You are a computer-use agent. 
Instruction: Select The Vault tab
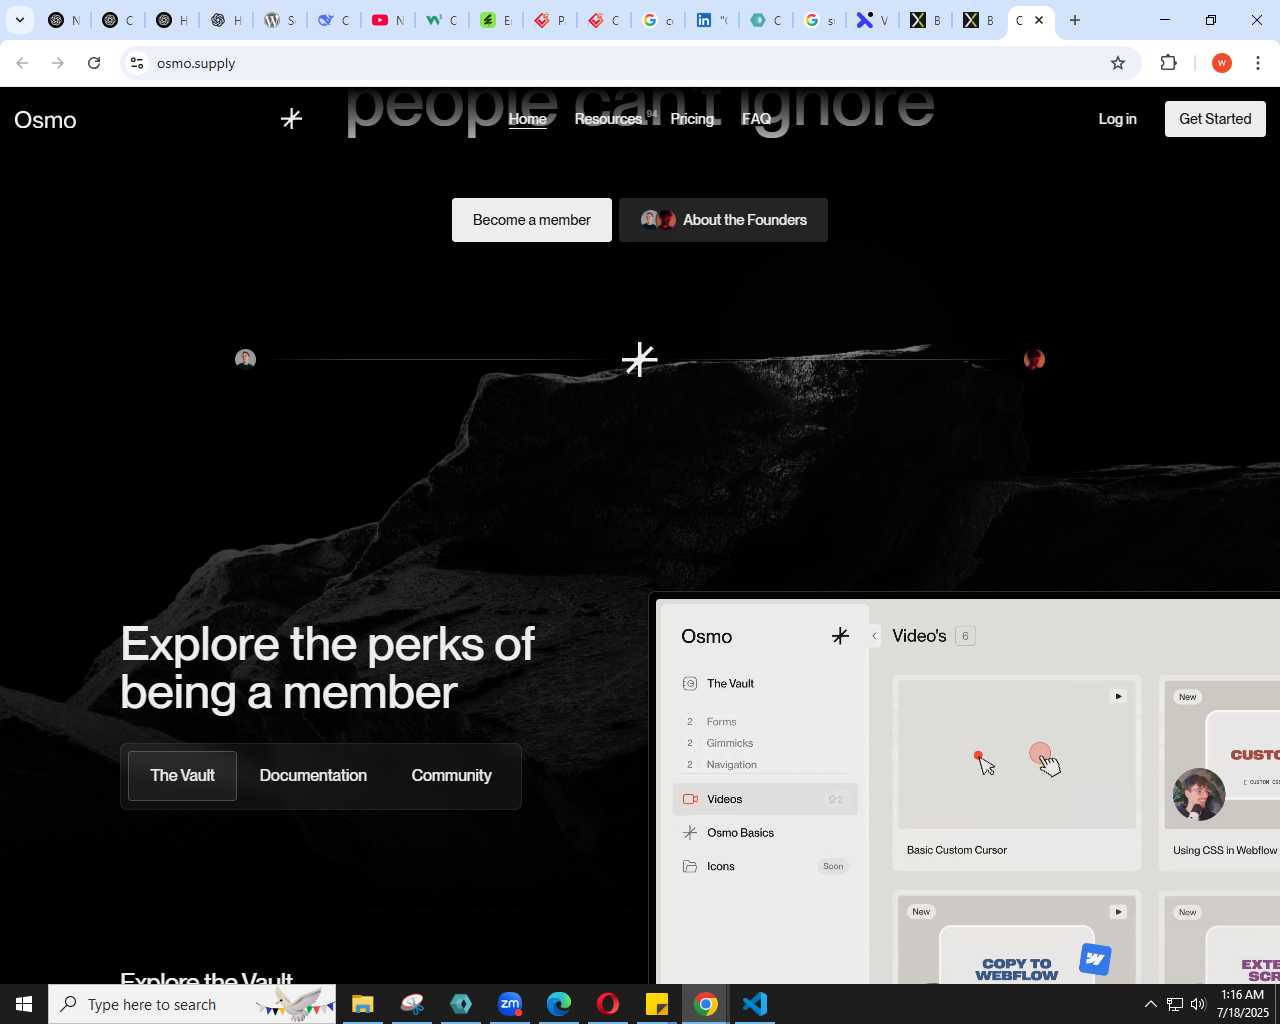tap(182, 776)
